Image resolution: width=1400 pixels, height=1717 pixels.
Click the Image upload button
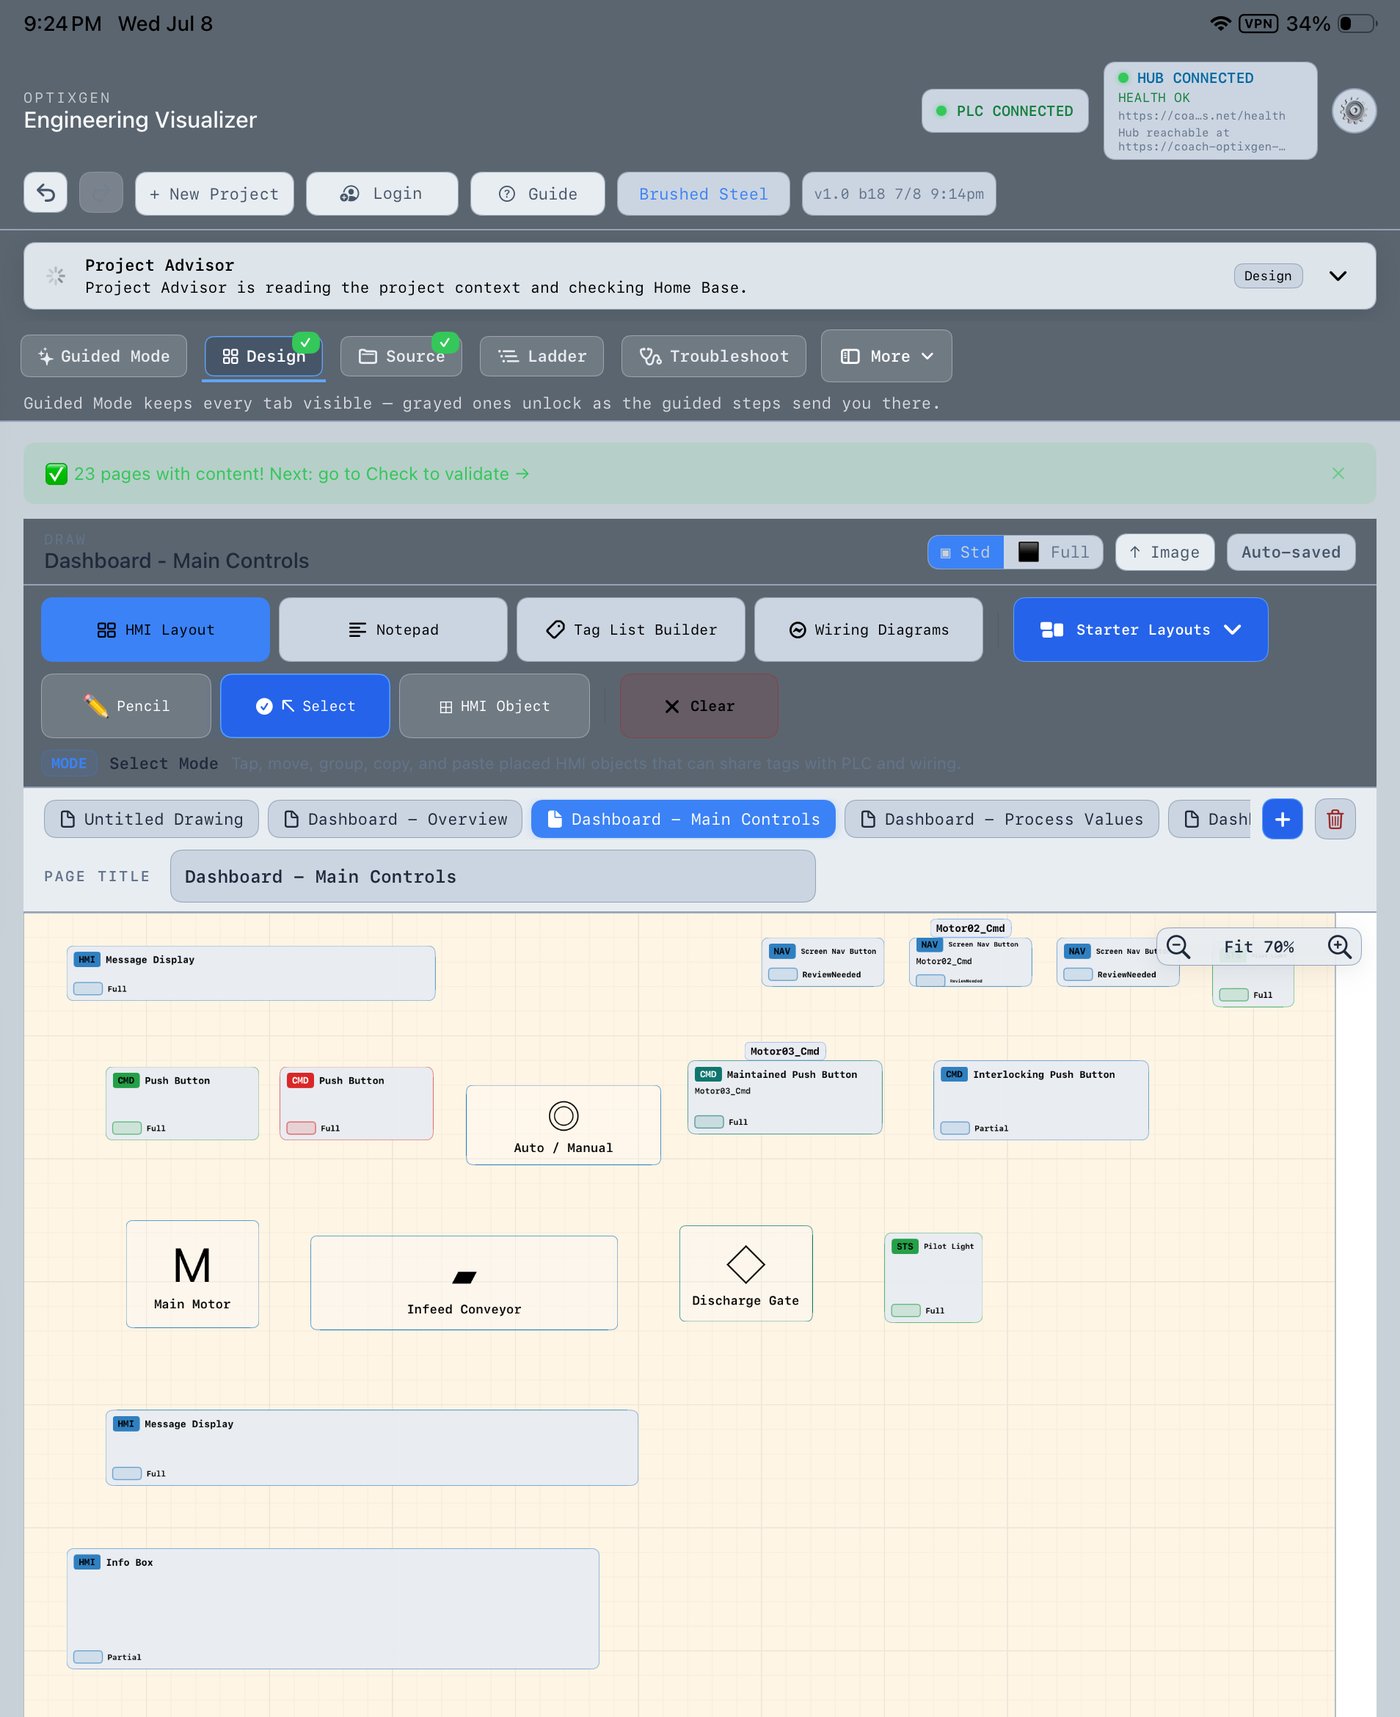click(x=1165, y=552)
